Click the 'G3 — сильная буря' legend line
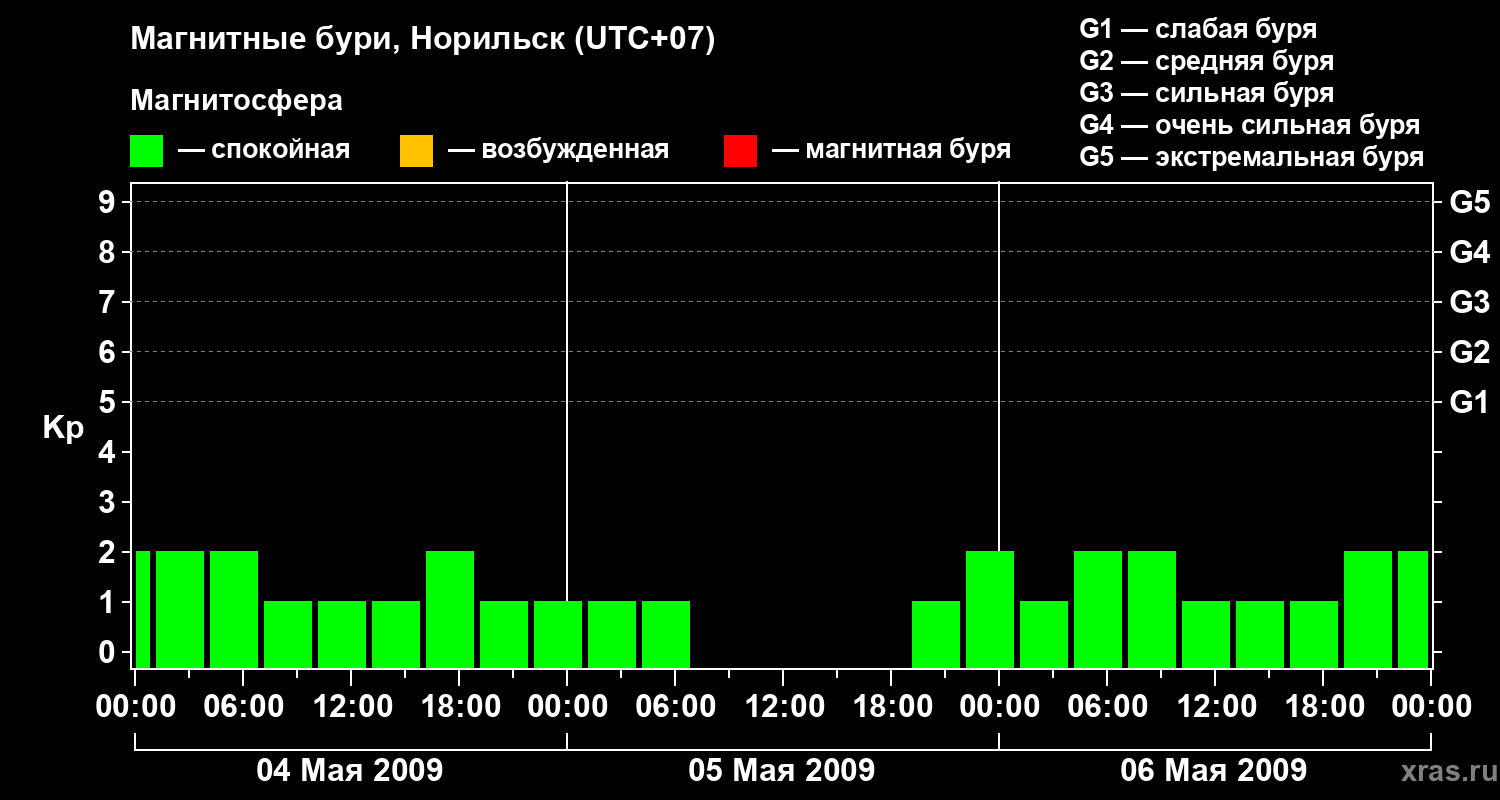 1207,93
